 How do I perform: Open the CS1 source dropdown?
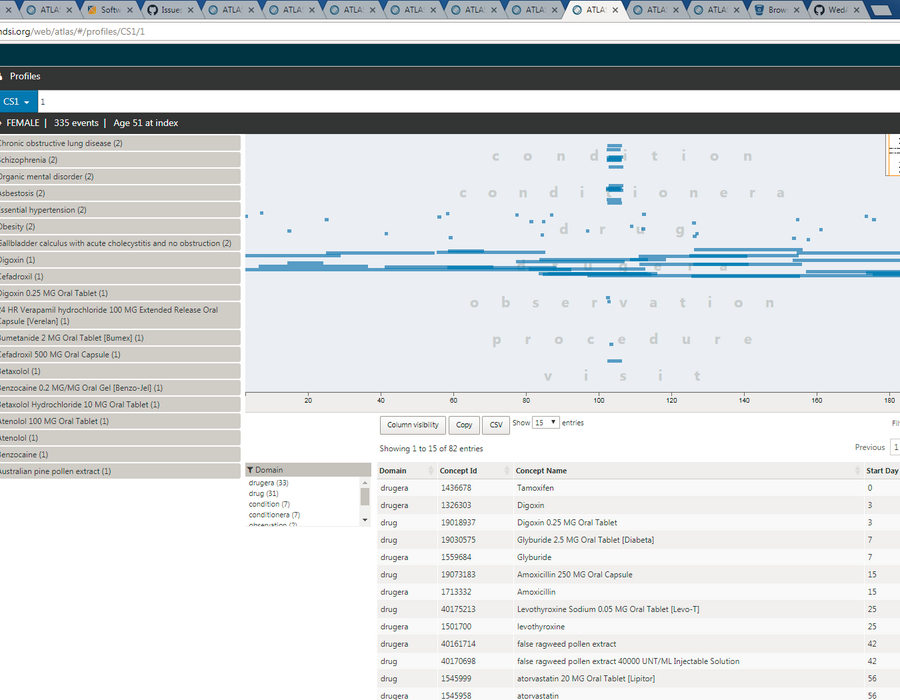pyautogui.click(x=17, y=102)
